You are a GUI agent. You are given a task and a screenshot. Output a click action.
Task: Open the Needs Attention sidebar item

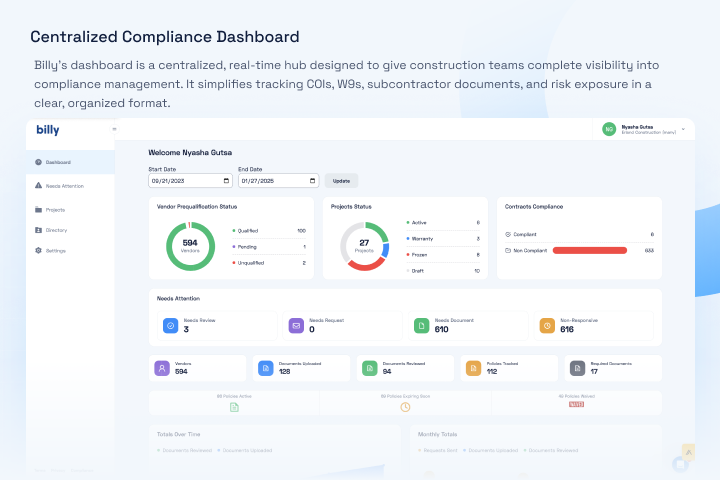point(70,186)
